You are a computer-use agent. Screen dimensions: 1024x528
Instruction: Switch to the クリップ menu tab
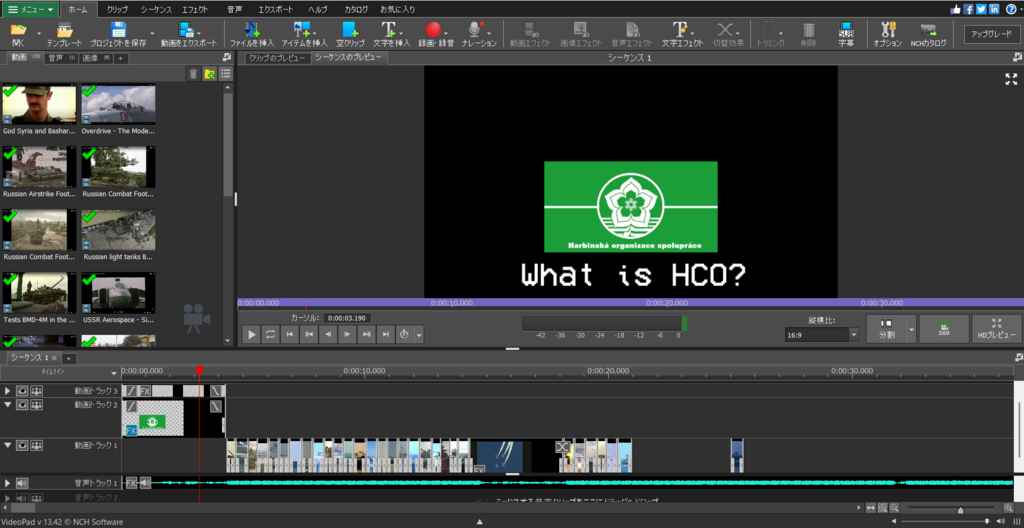coord(117,10)
